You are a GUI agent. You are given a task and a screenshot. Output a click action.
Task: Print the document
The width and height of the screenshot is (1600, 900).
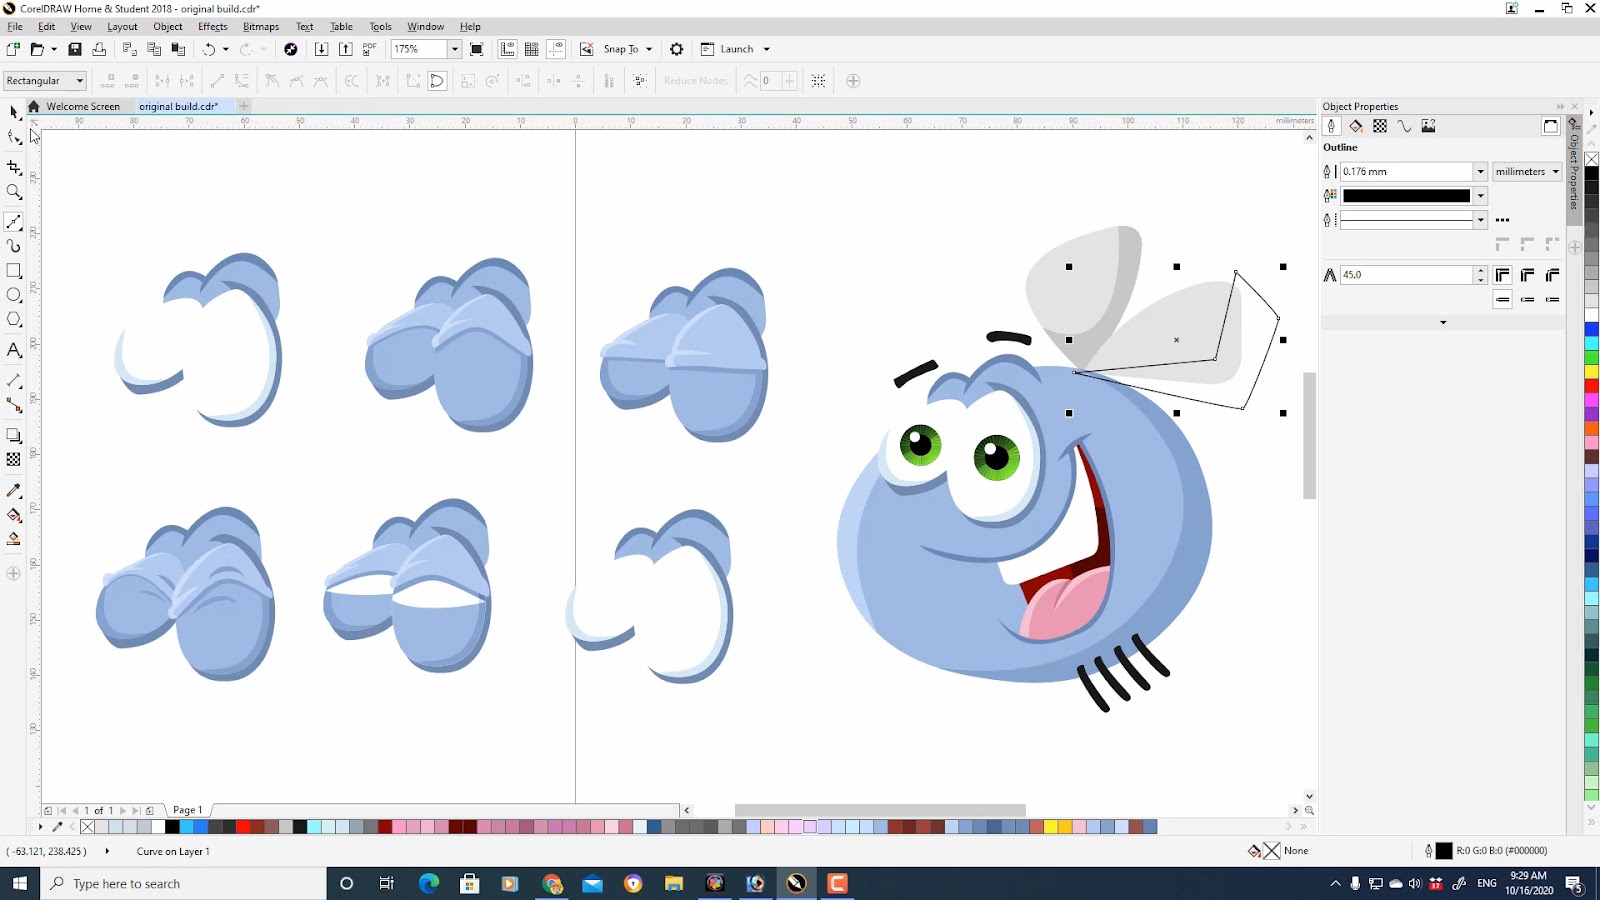click(99, 49)
